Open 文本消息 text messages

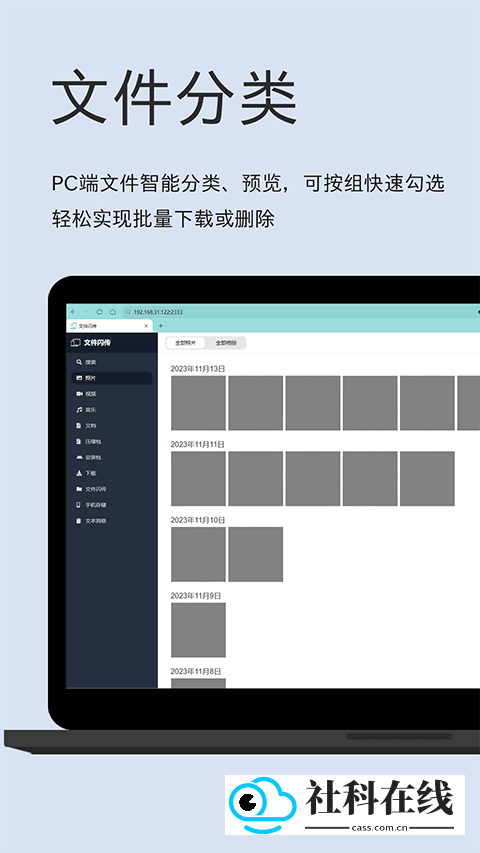(111, 521)
